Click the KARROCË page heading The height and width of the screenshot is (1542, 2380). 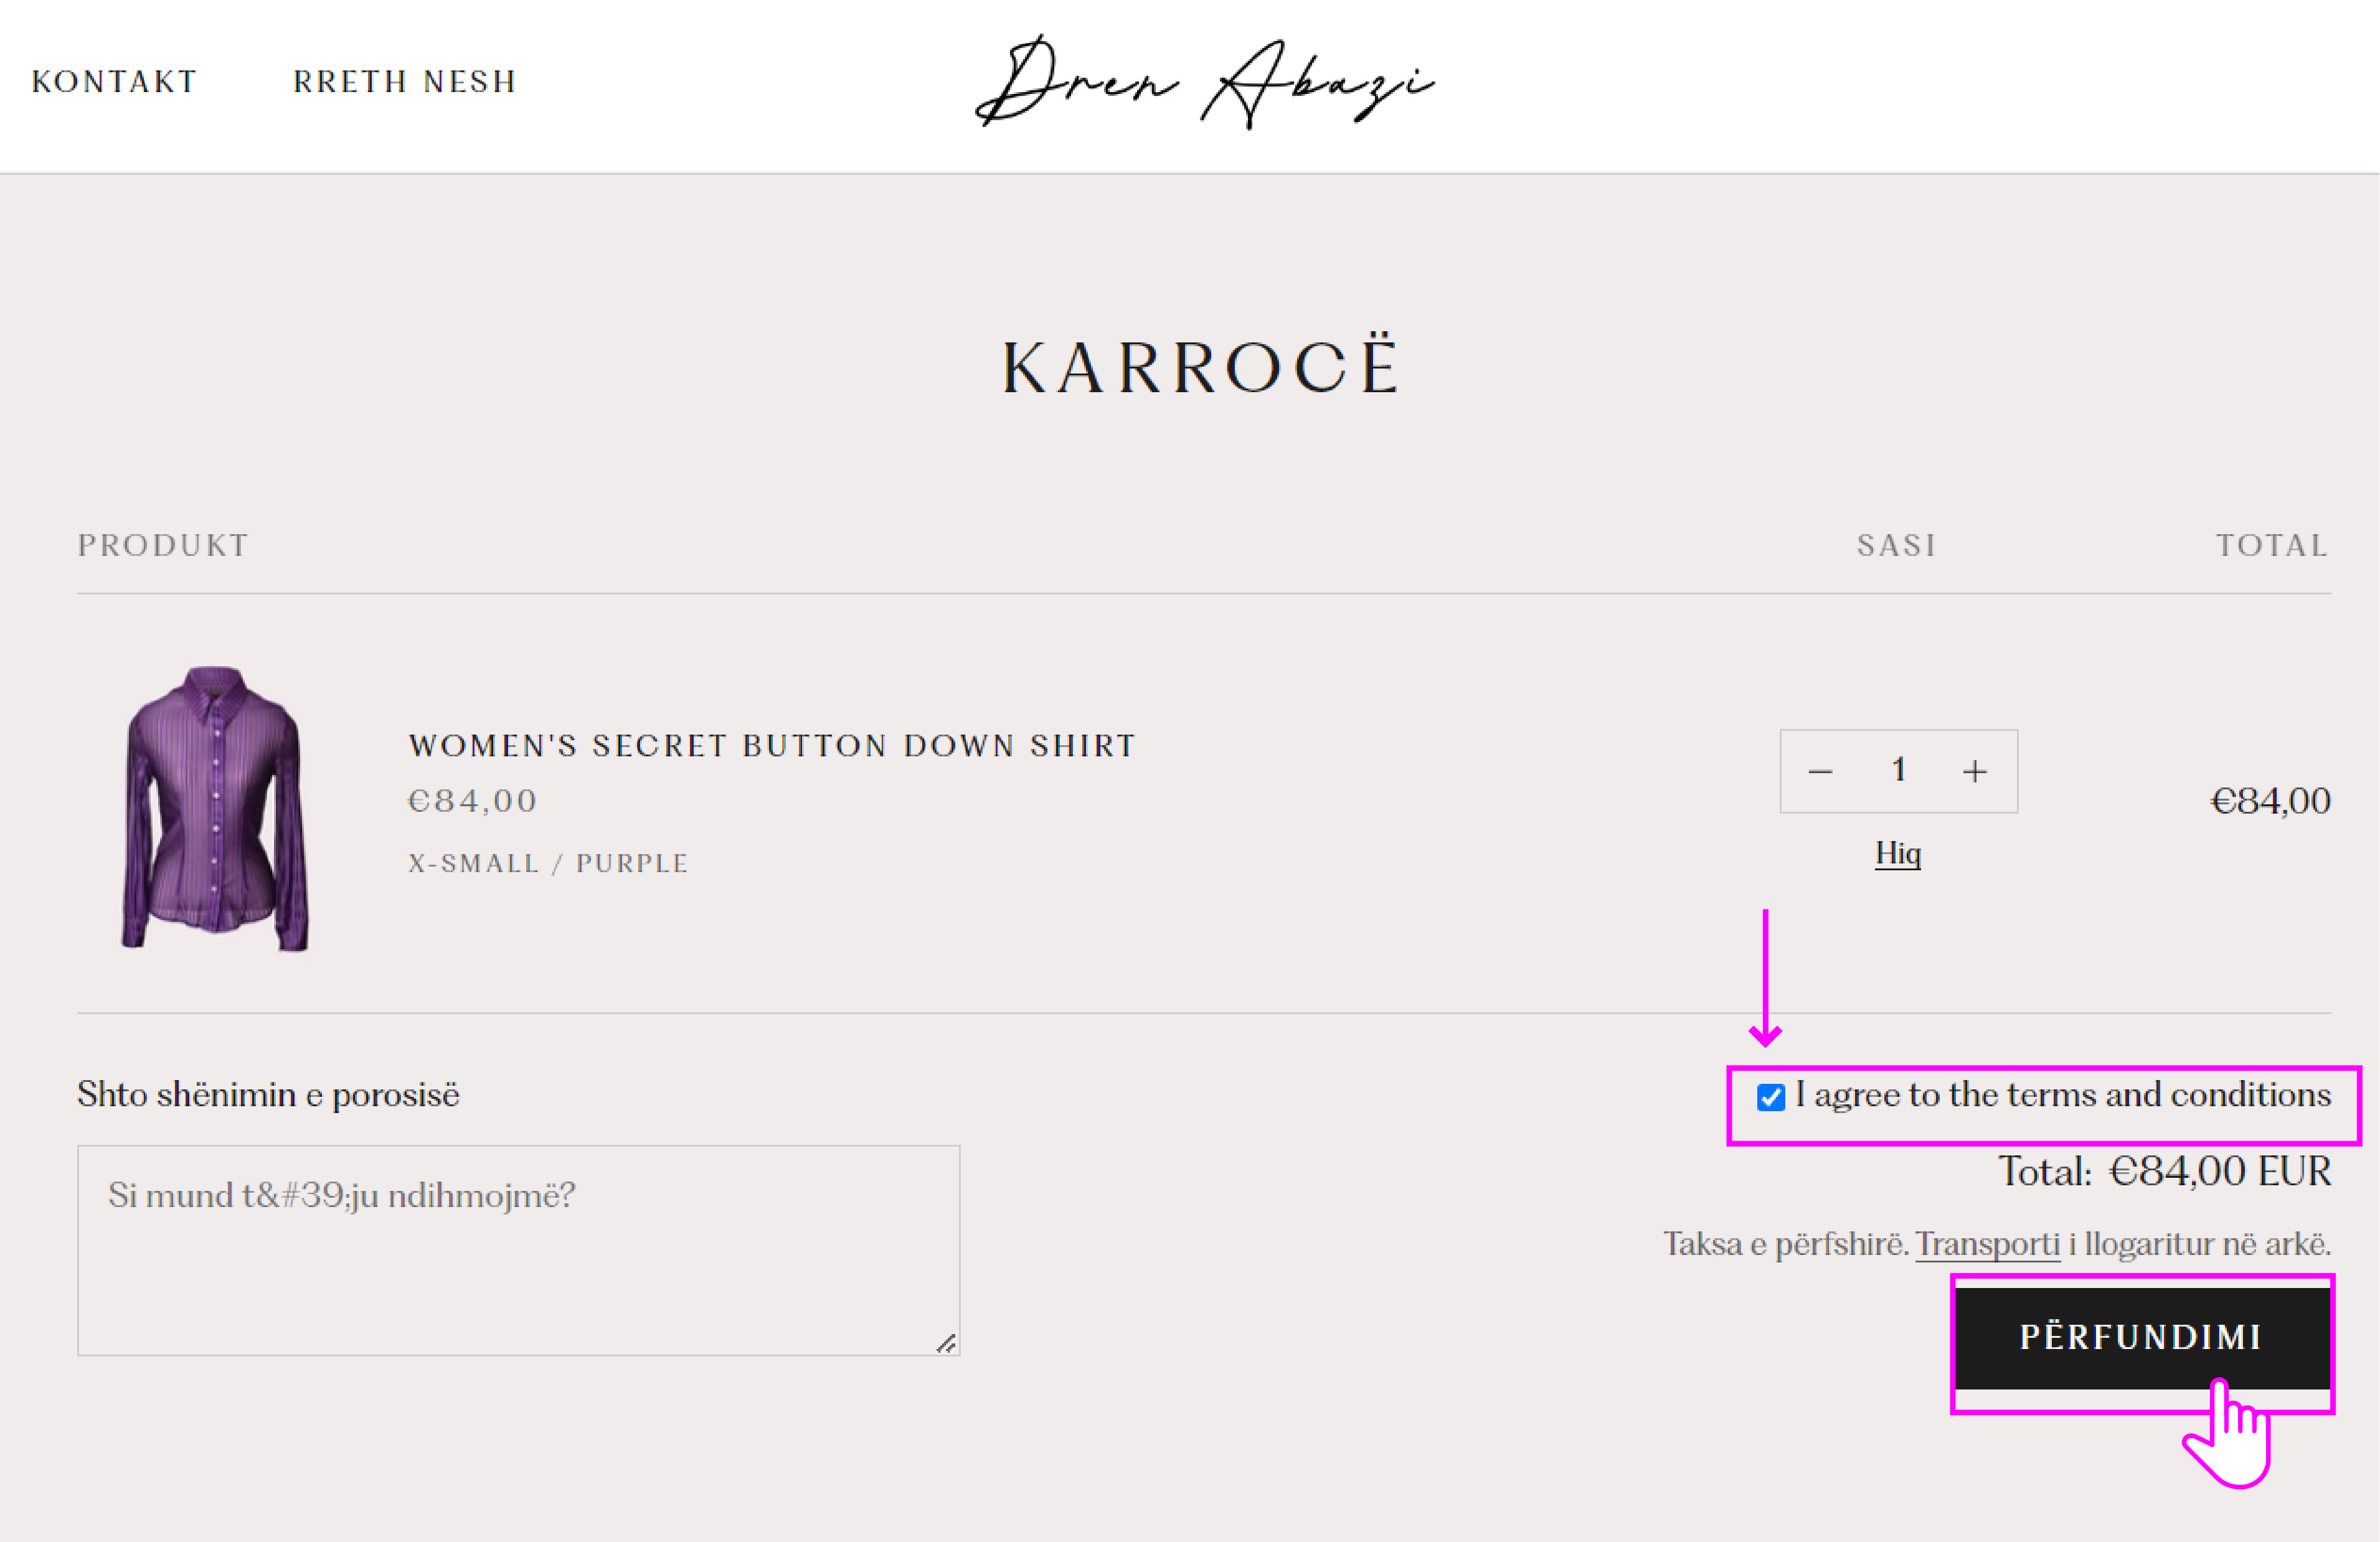click(1201, 367)
